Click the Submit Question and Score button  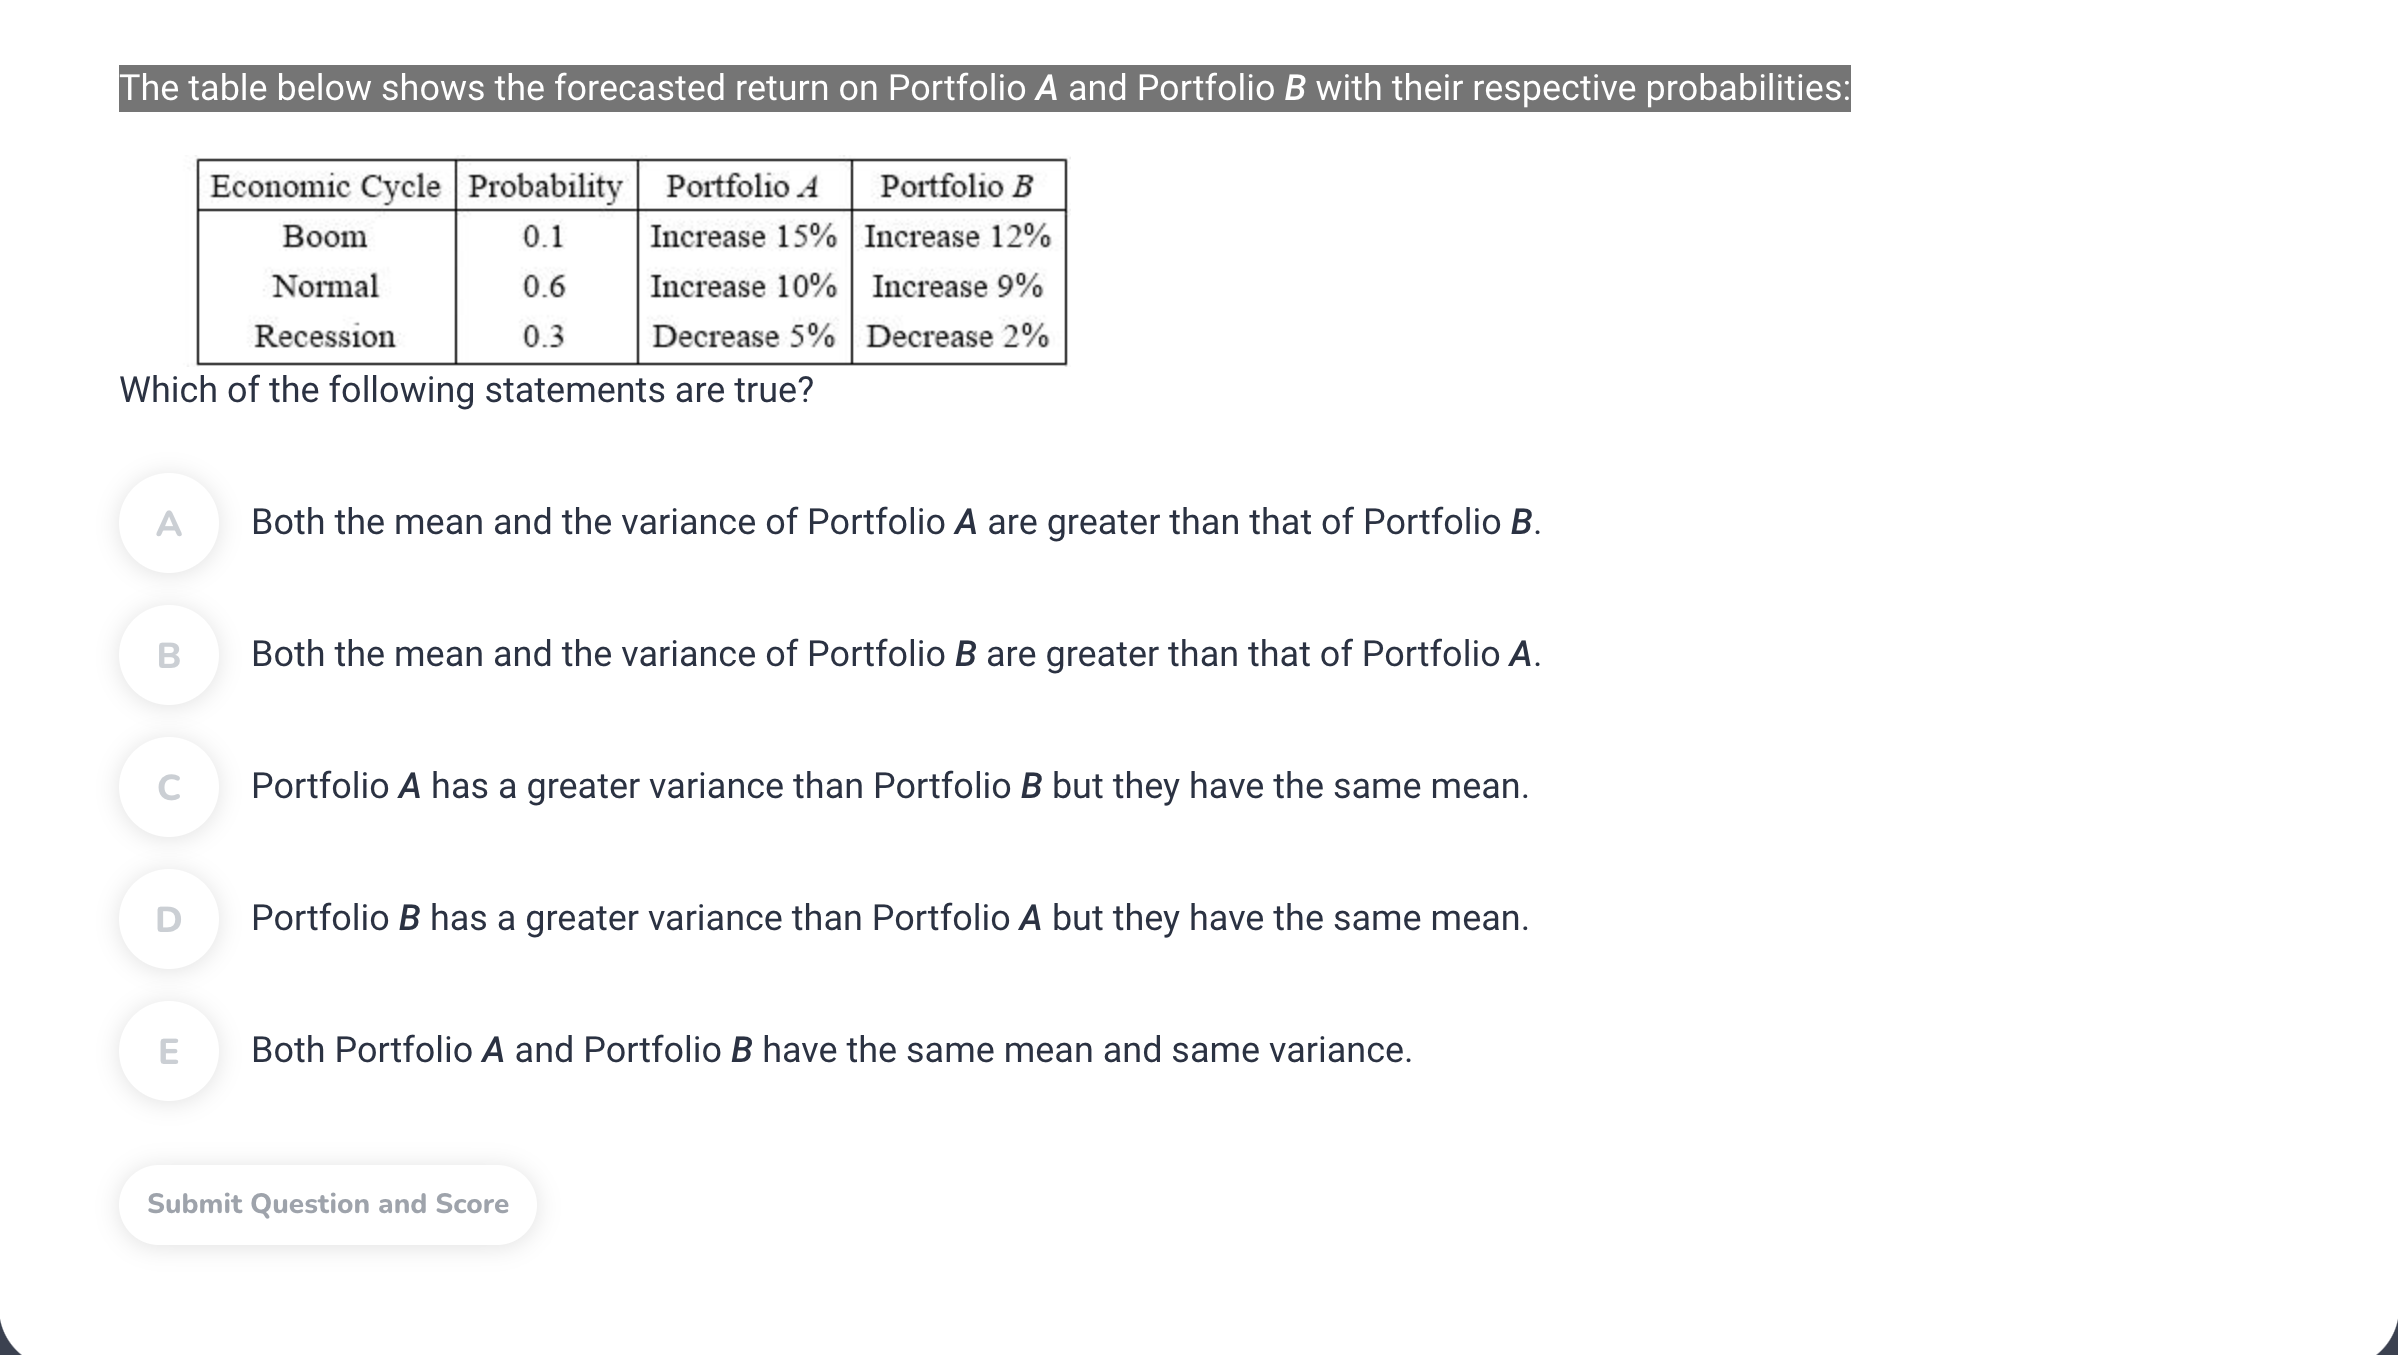click(x=327, y=1204)
